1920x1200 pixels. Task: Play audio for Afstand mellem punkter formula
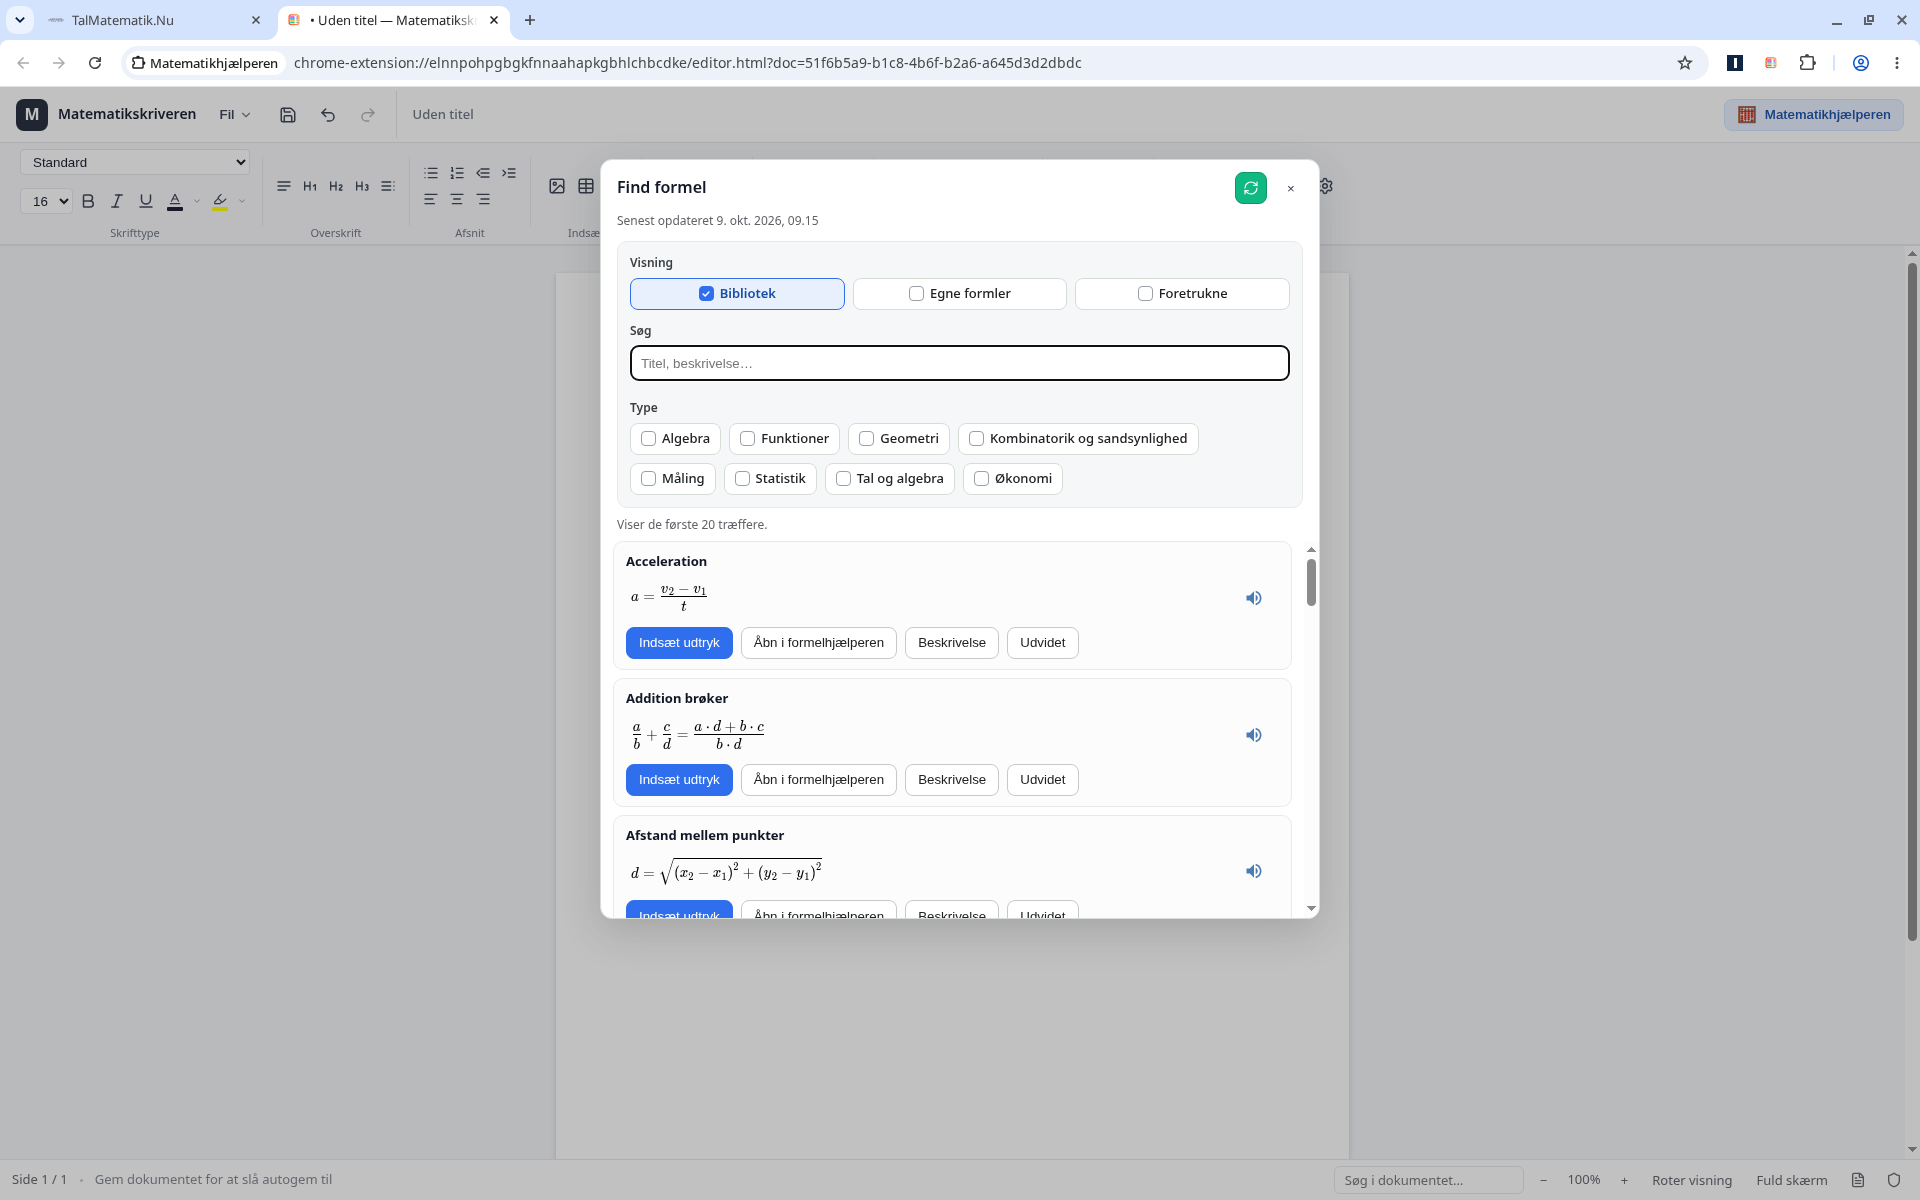[1253, 871]
